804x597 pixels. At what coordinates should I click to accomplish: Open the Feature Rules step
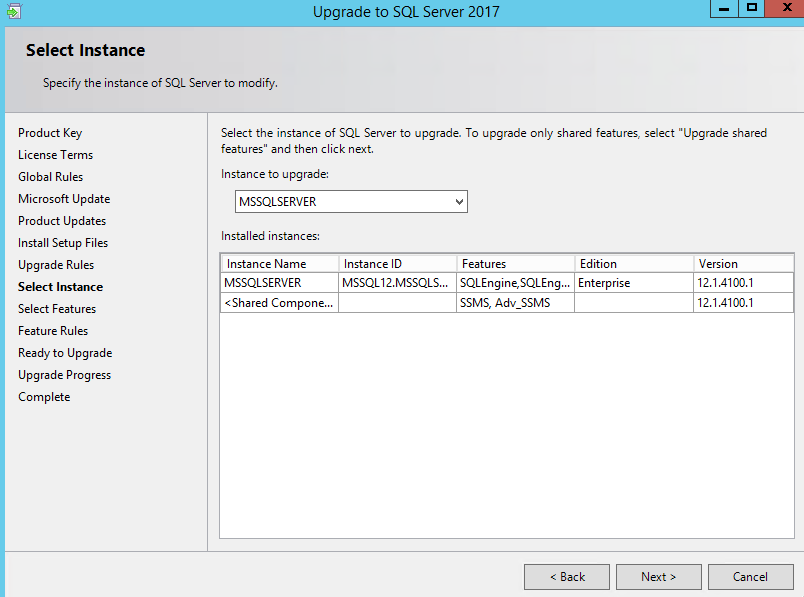pos(53,331)
